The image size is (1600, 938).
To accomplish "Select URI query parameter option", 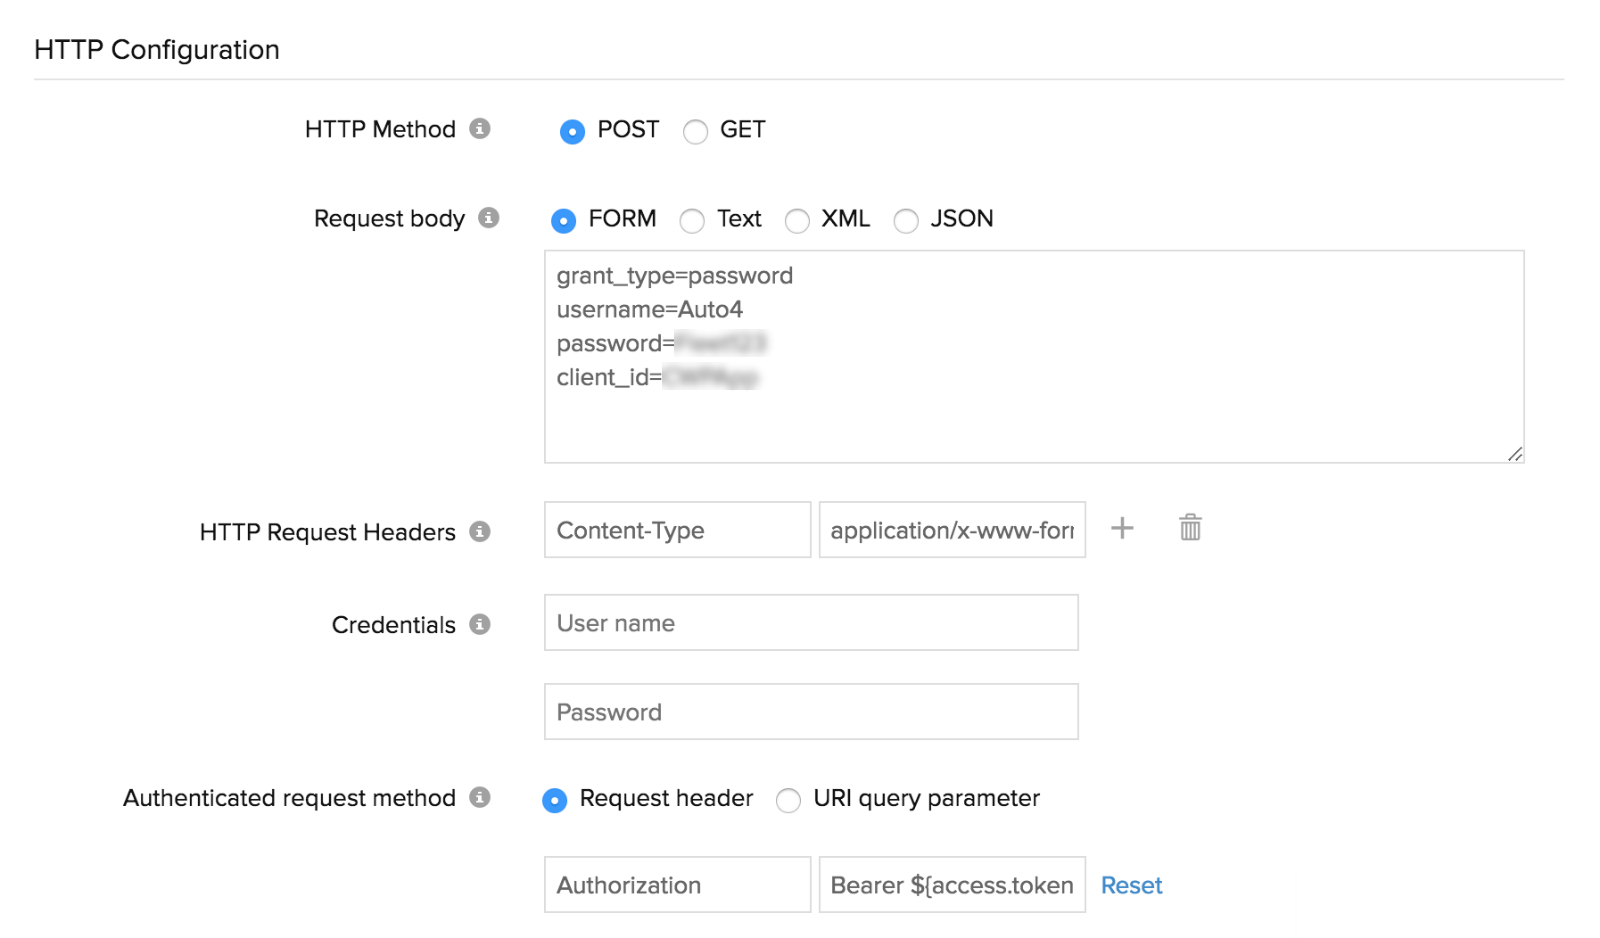I will (788, 800).
